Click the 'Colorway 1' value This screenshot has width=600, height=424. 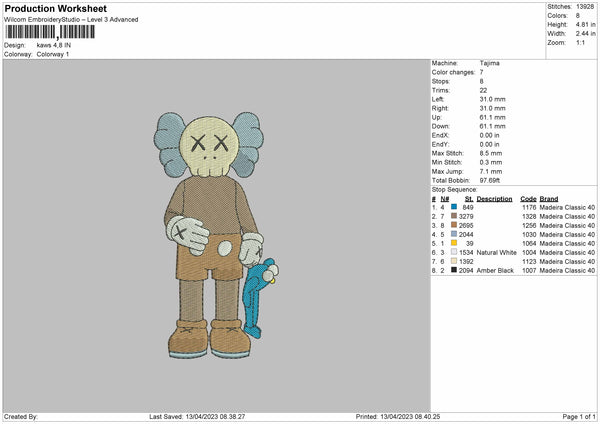click(x=53, y=54)
